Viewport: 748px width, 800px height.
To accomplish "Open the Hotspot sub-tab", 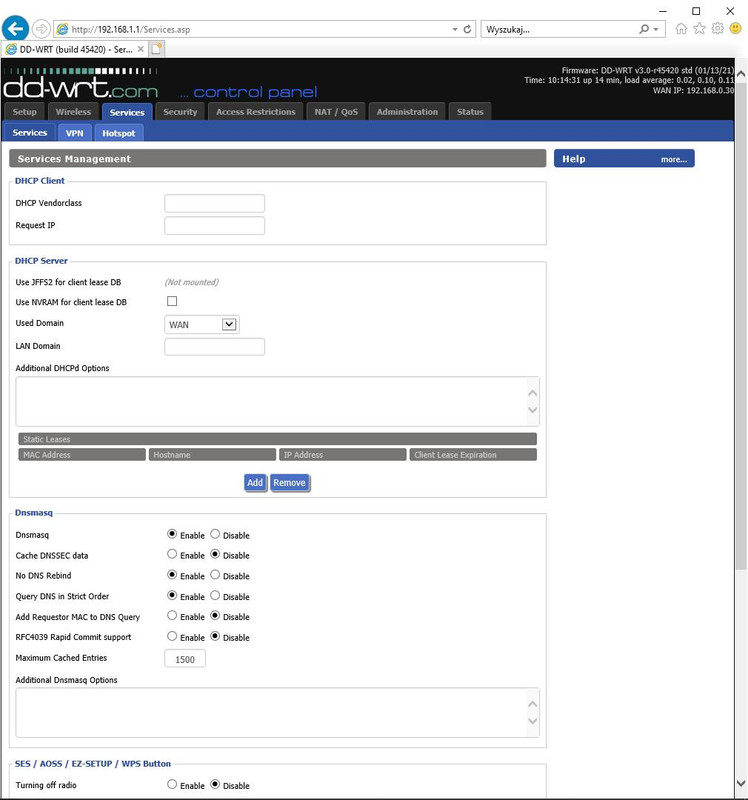I will click(118, 133).
